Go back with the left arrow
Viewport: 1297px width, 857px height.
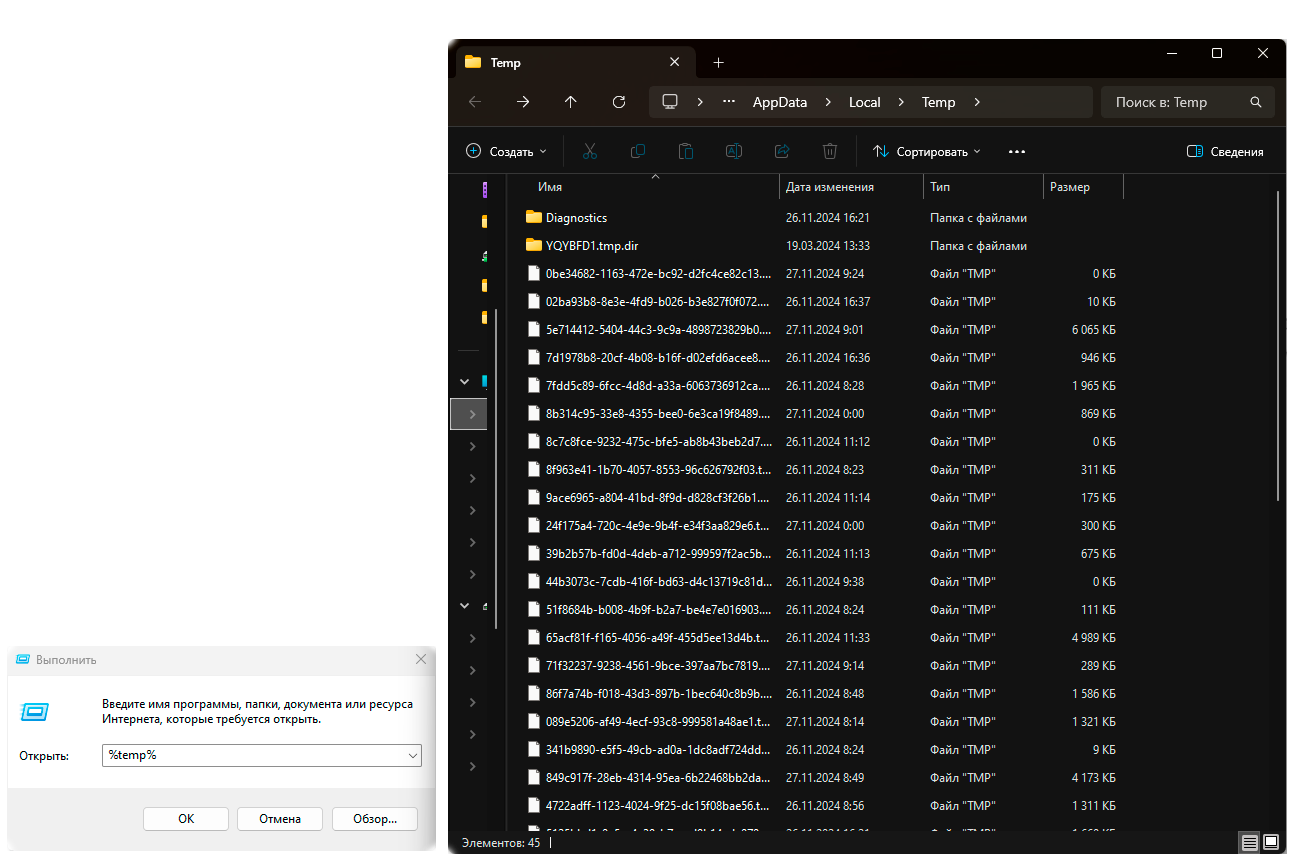tap(474, 102)
